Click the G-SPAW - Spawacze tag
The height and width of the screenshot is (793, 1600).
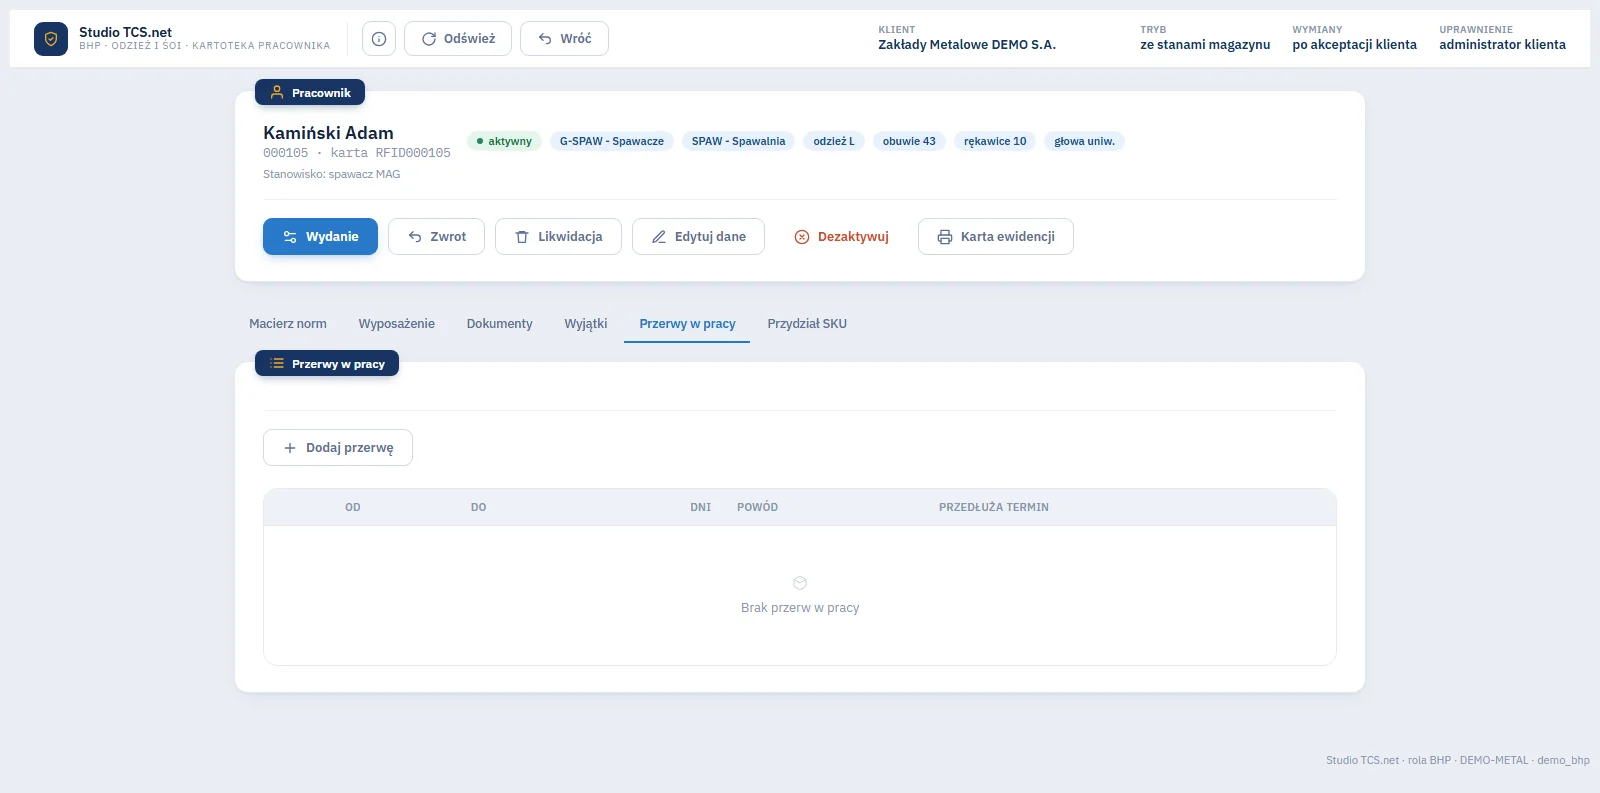point(612,141)
